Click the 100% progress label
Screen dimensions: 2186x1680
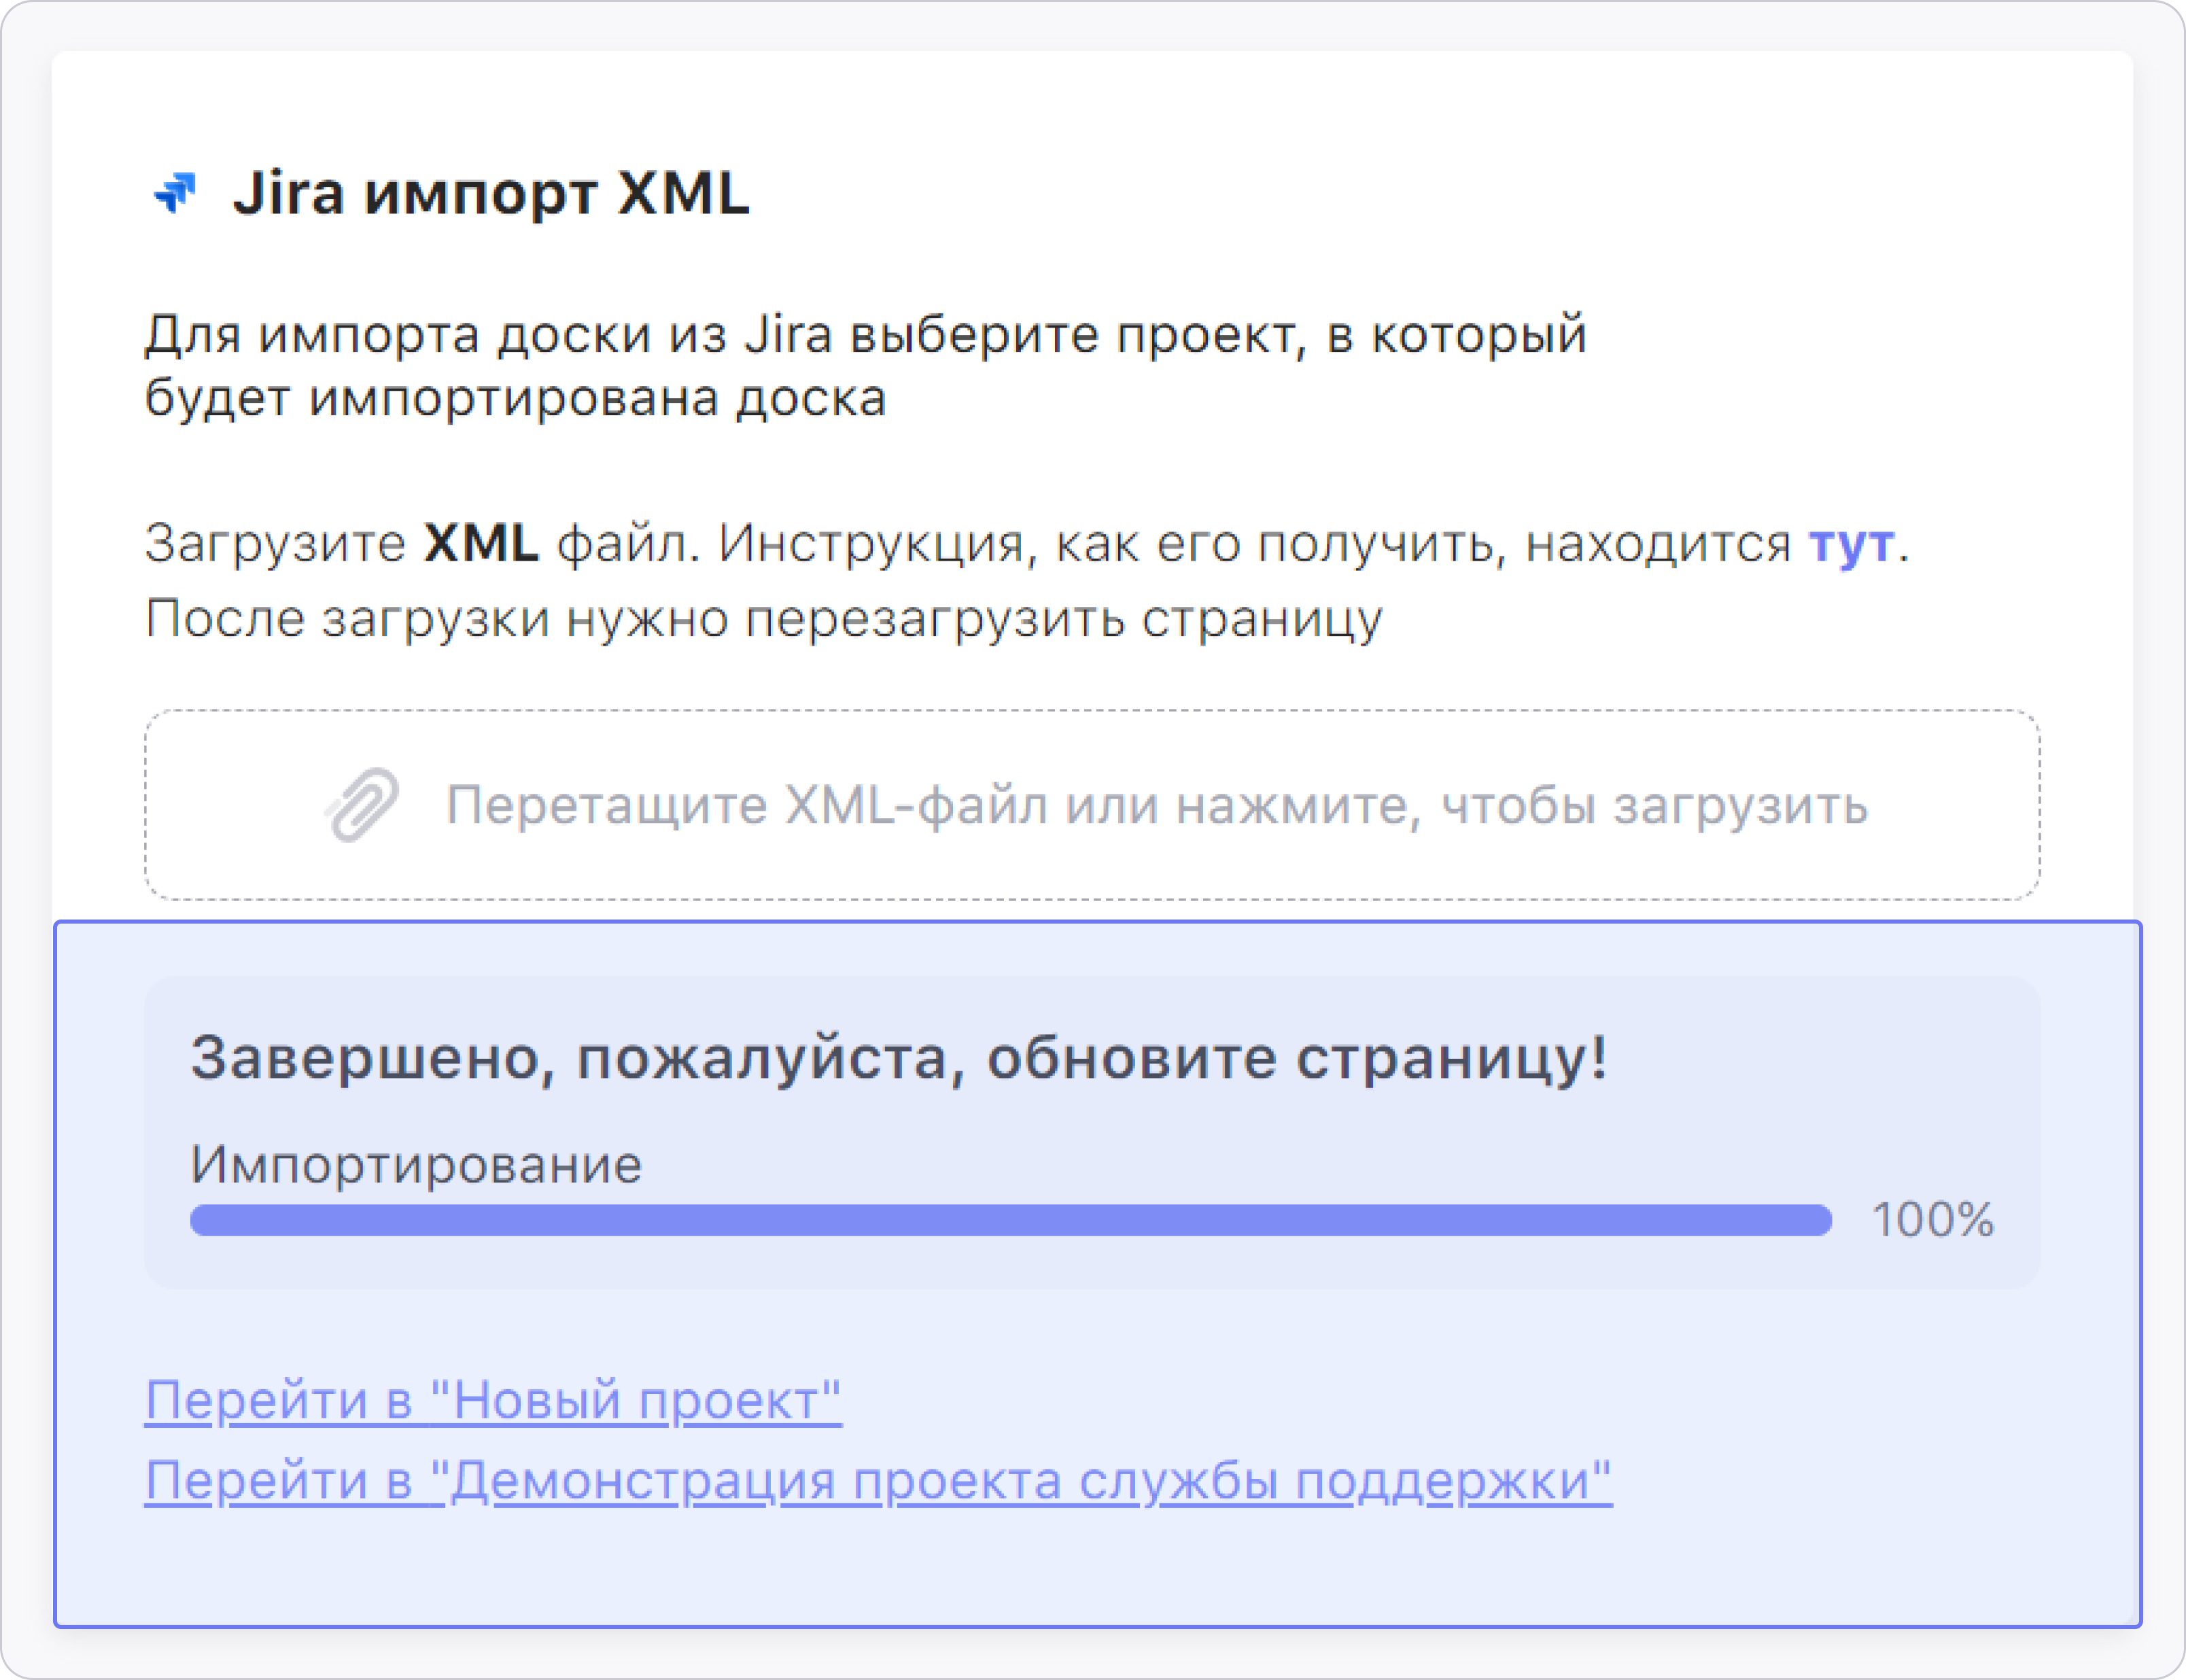point(1932,1220)
